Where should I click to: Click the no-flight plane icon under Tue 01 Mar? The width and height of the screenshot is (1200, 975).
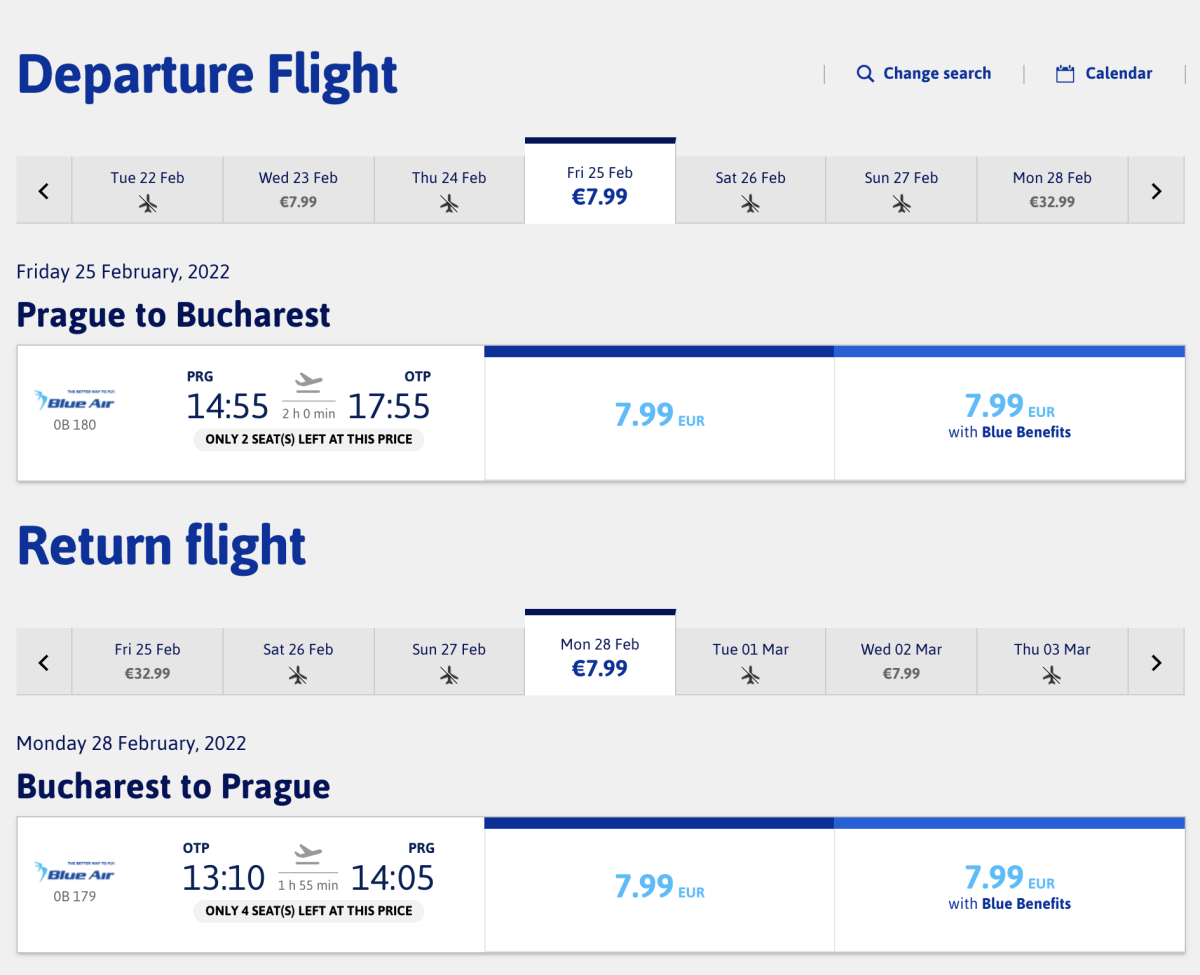pyautogui.click(x=751, y=675)
